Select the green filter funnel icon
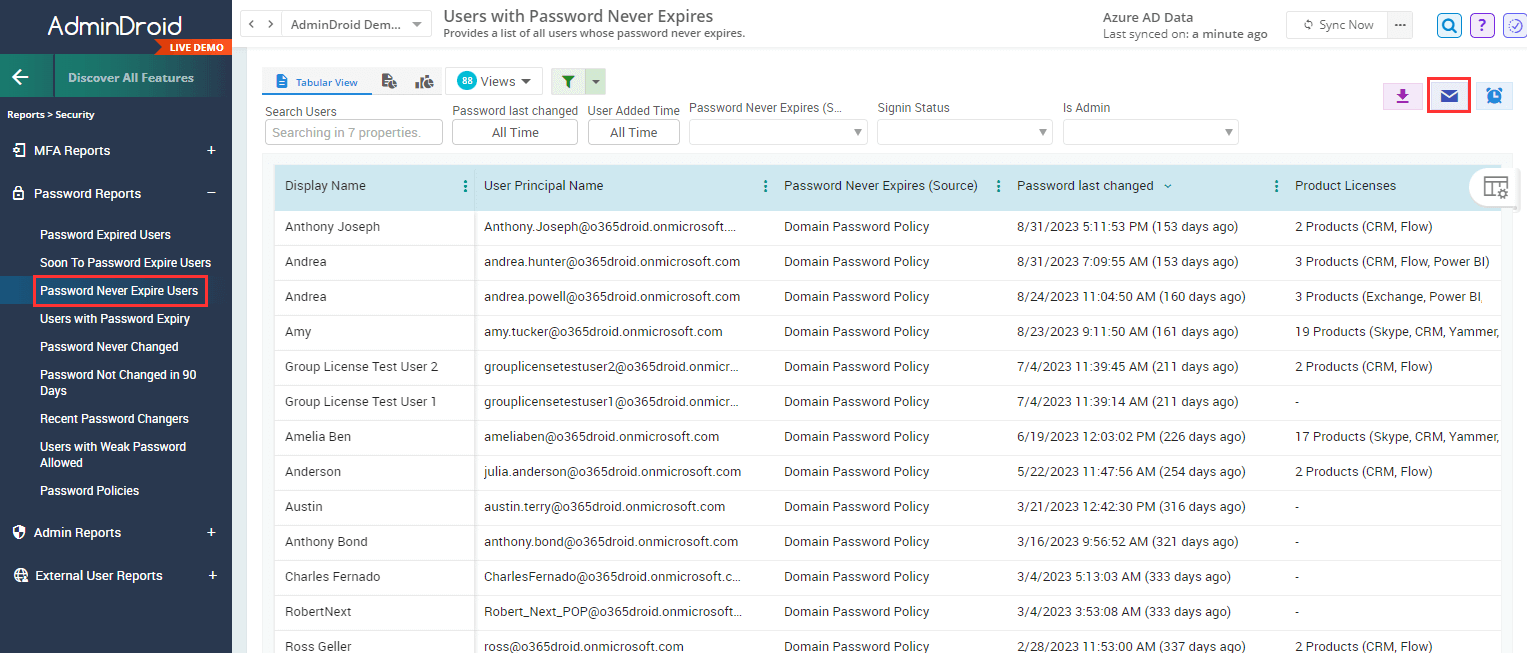 point(569,81)
